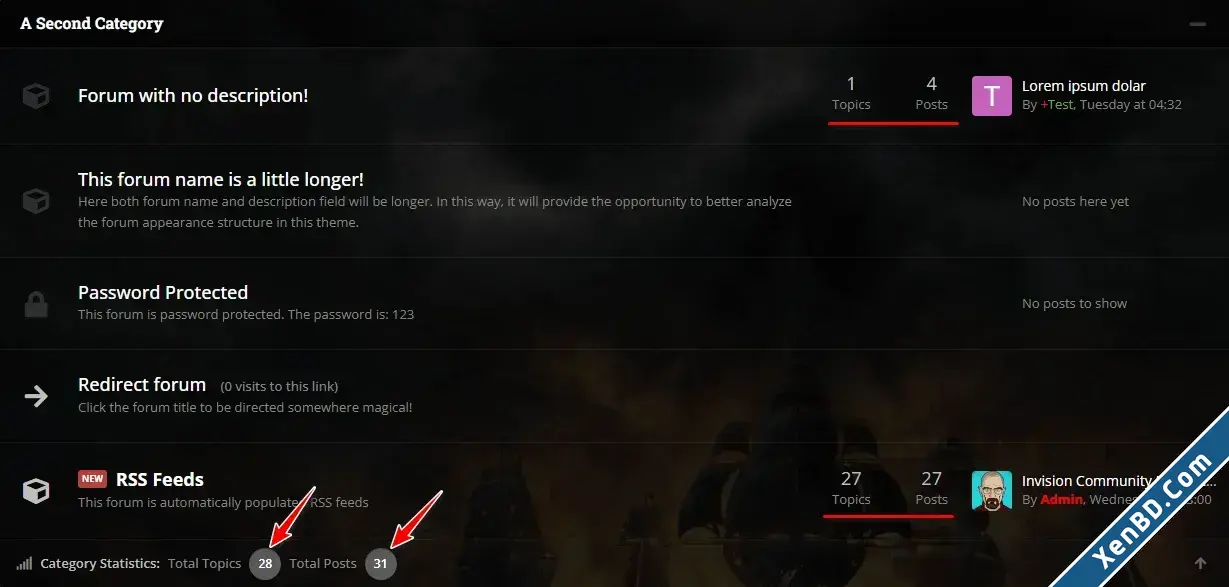Open the Invision Community latest topic
The width and height of the screenshot is (1229, 587).
pyautogui.click(x=1087, y=481)
